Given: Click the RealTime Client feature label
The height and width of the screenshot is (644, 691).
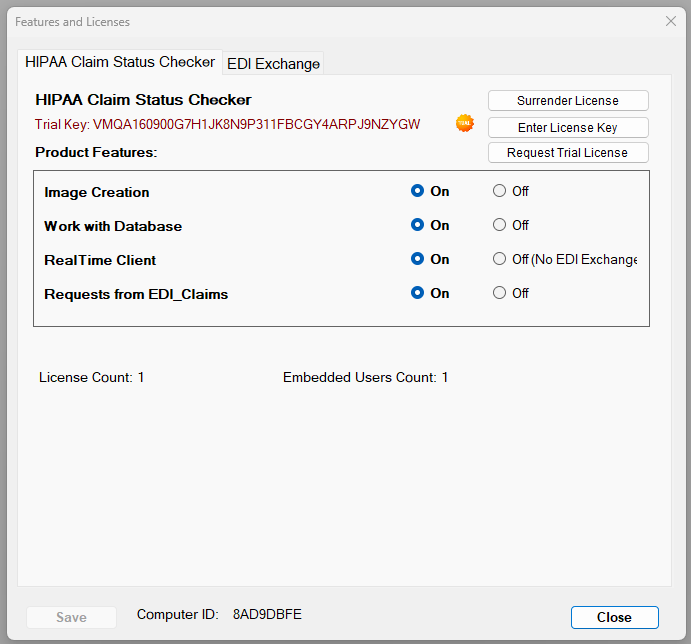Looking at the screenshot, I should coord(100,260).
